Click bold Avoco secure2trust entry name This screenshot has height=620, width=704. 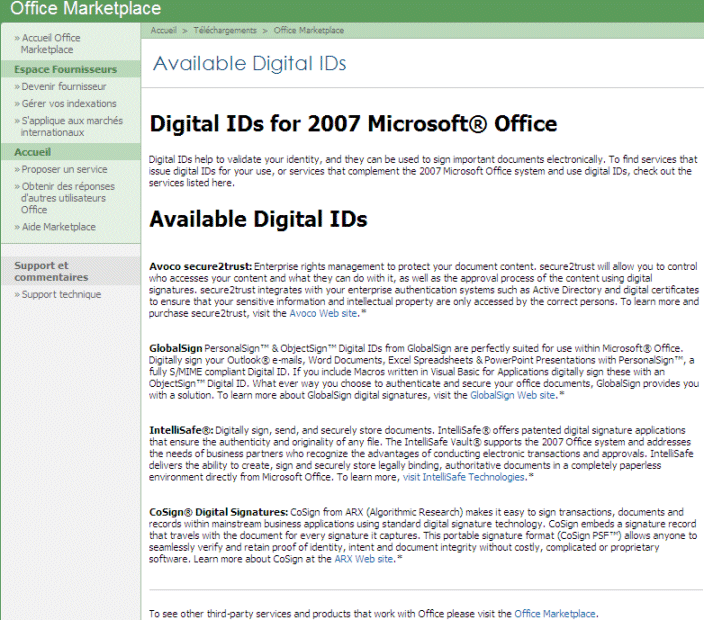201,266
